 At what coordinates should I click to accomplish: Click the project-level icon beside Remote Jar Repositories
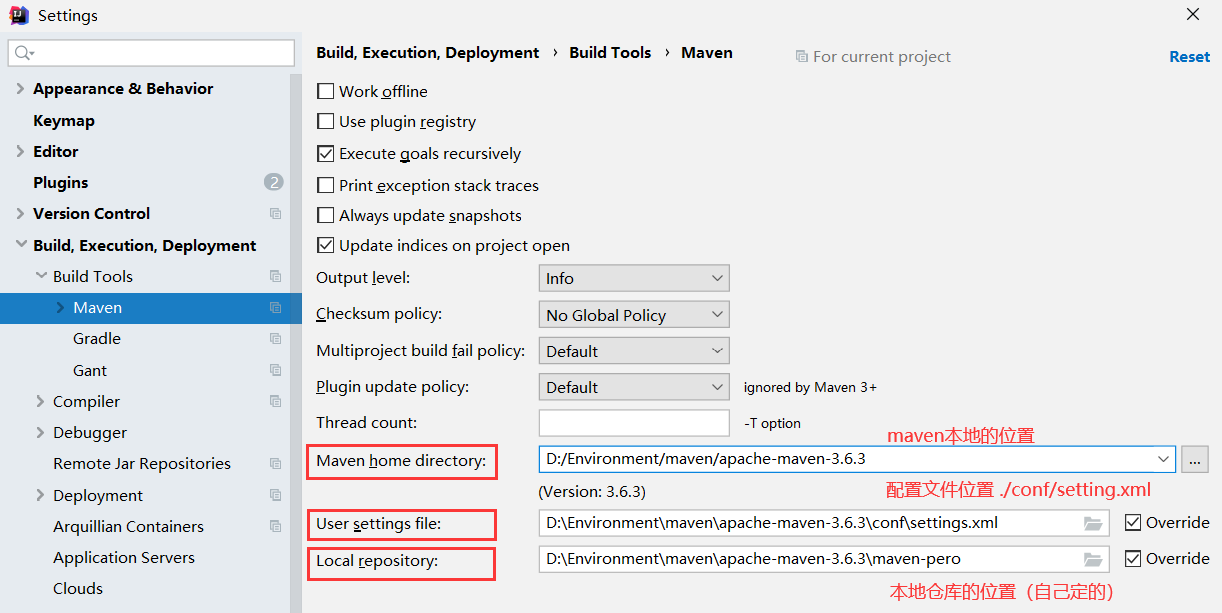[275, 464]
